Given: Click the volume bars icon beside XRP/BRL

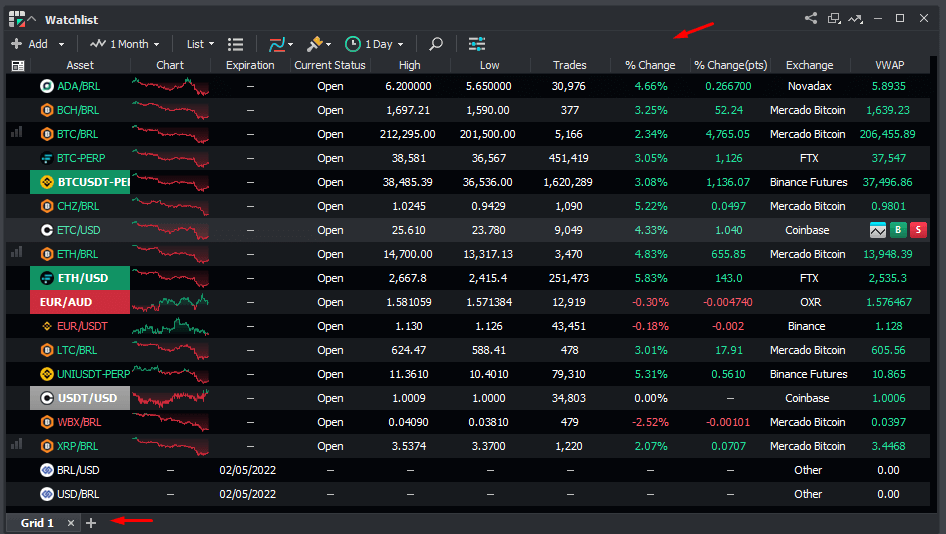Looking at the screenshot, I should 17,444.
